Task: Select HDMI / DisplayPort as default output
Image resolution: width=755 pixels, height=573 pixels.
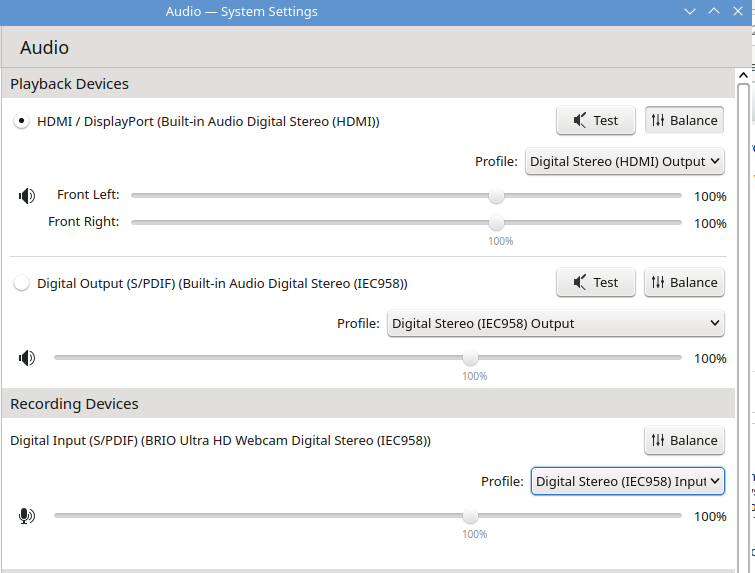Action: coord(22,121)
